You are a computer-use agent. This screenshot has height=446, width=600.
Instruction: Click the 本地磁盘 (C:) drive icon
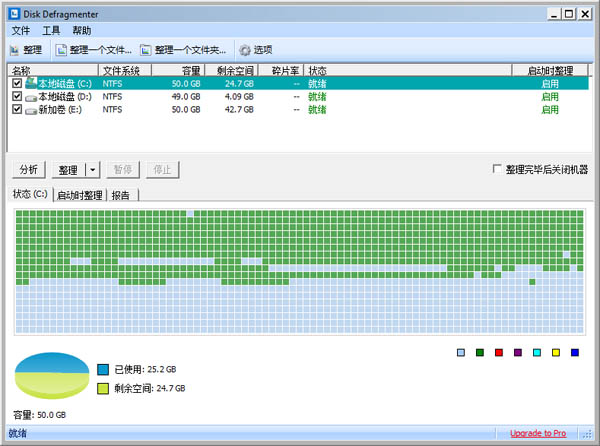click(x=31, y=84)
